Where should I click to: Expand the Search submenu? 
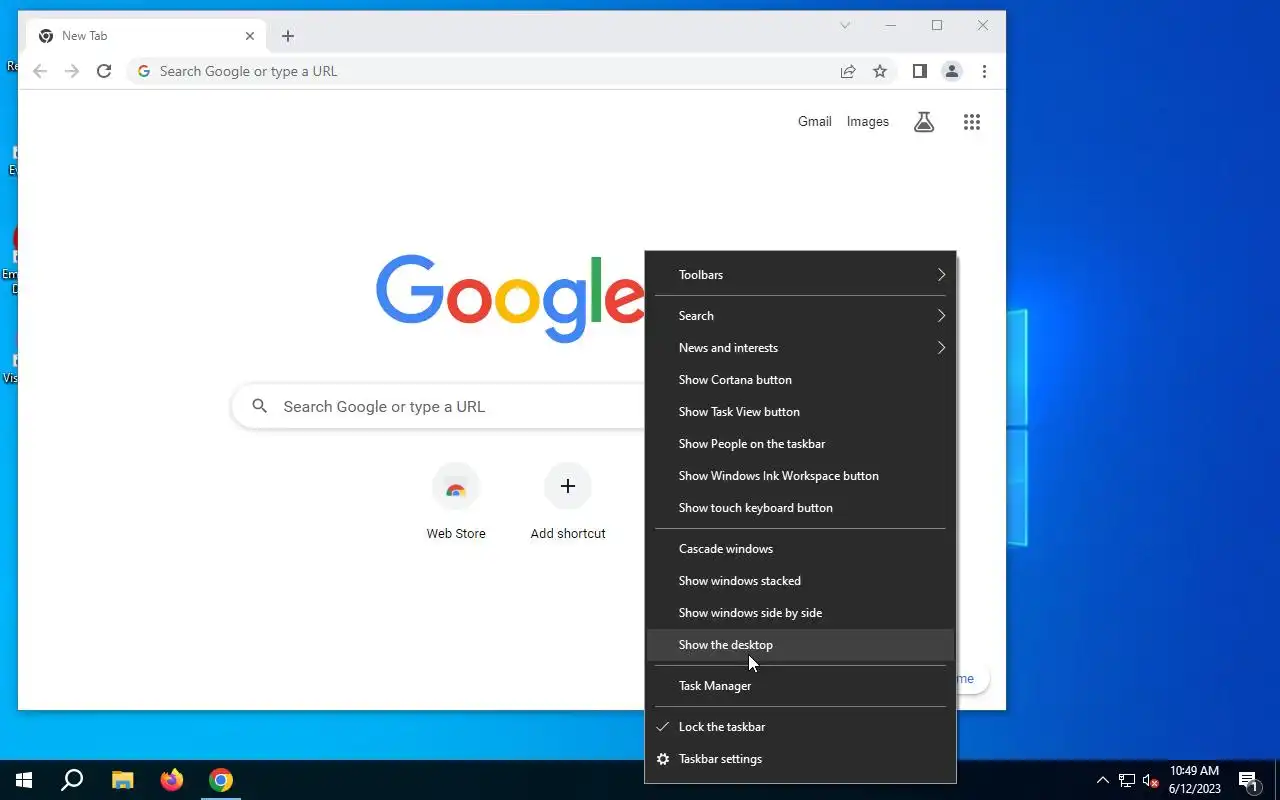(800, 316)
